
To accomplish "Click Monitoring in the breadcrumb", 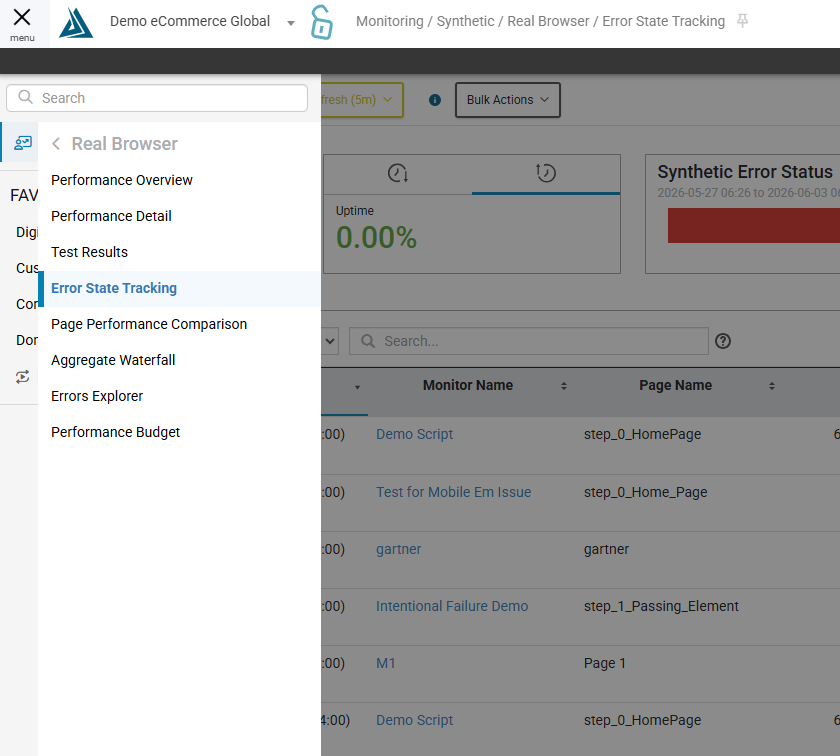I will tap(389, 21).
